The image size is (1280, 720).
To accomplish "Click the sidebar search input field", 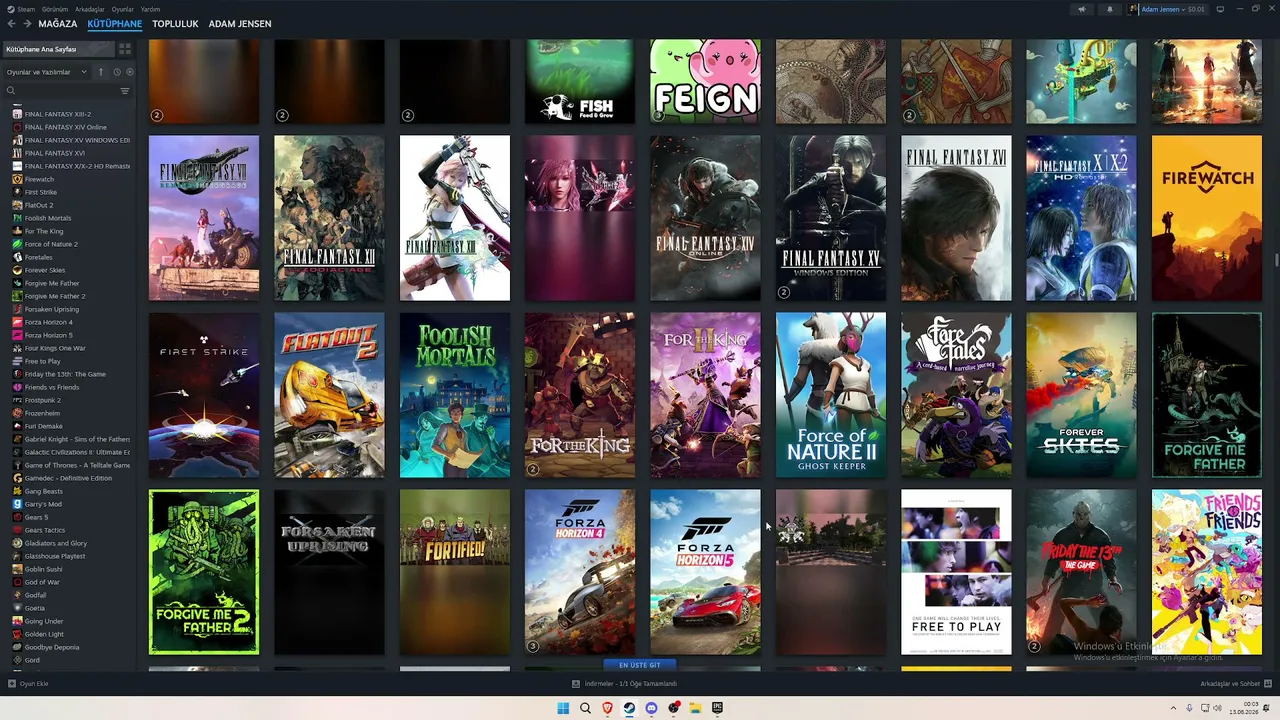I will pyautogui.click(x=68, y=91).
